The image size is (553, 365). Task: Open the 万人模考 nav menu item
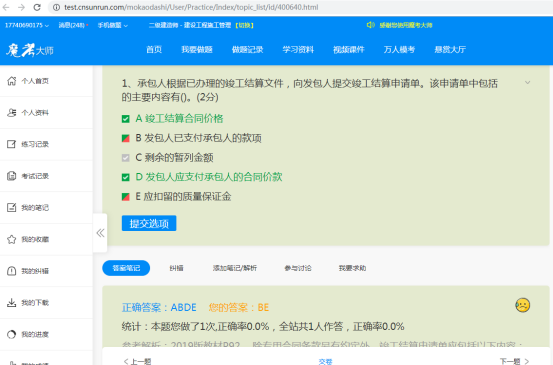(x=399, y=49)
